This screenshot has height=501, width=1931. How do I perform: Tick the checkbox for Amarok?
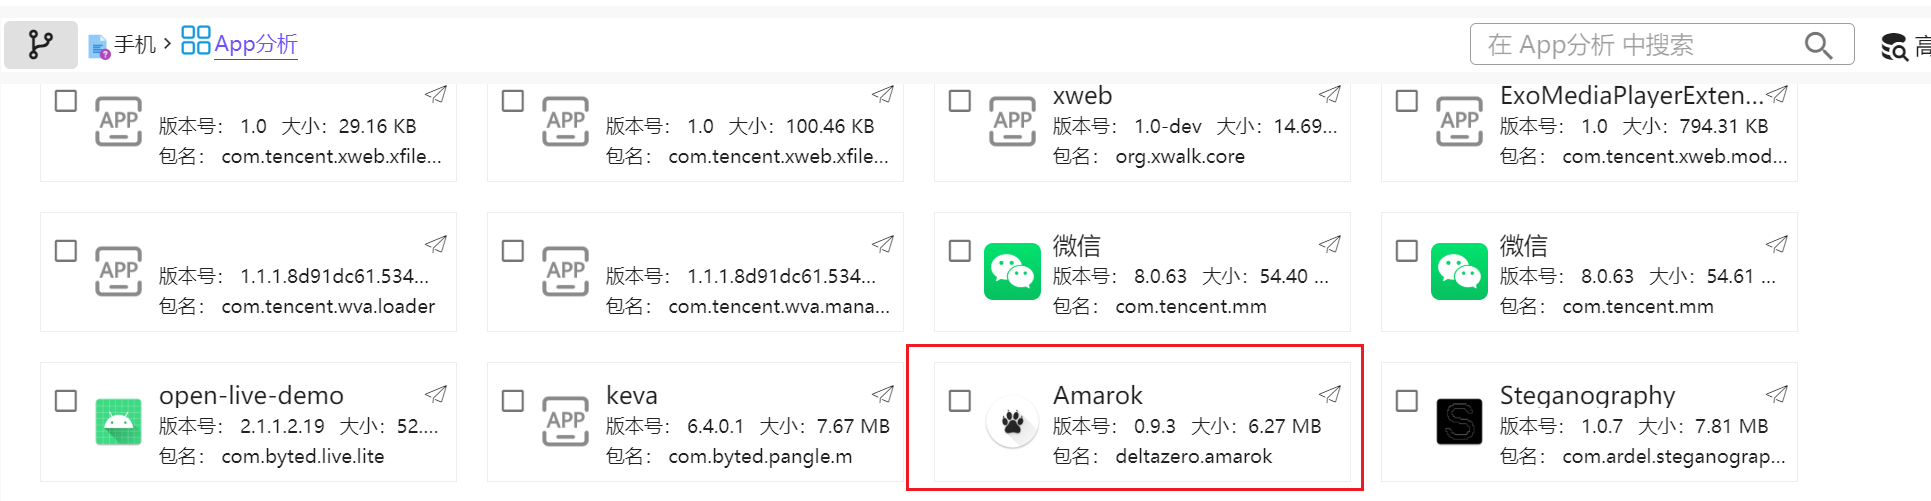(960, 401)
